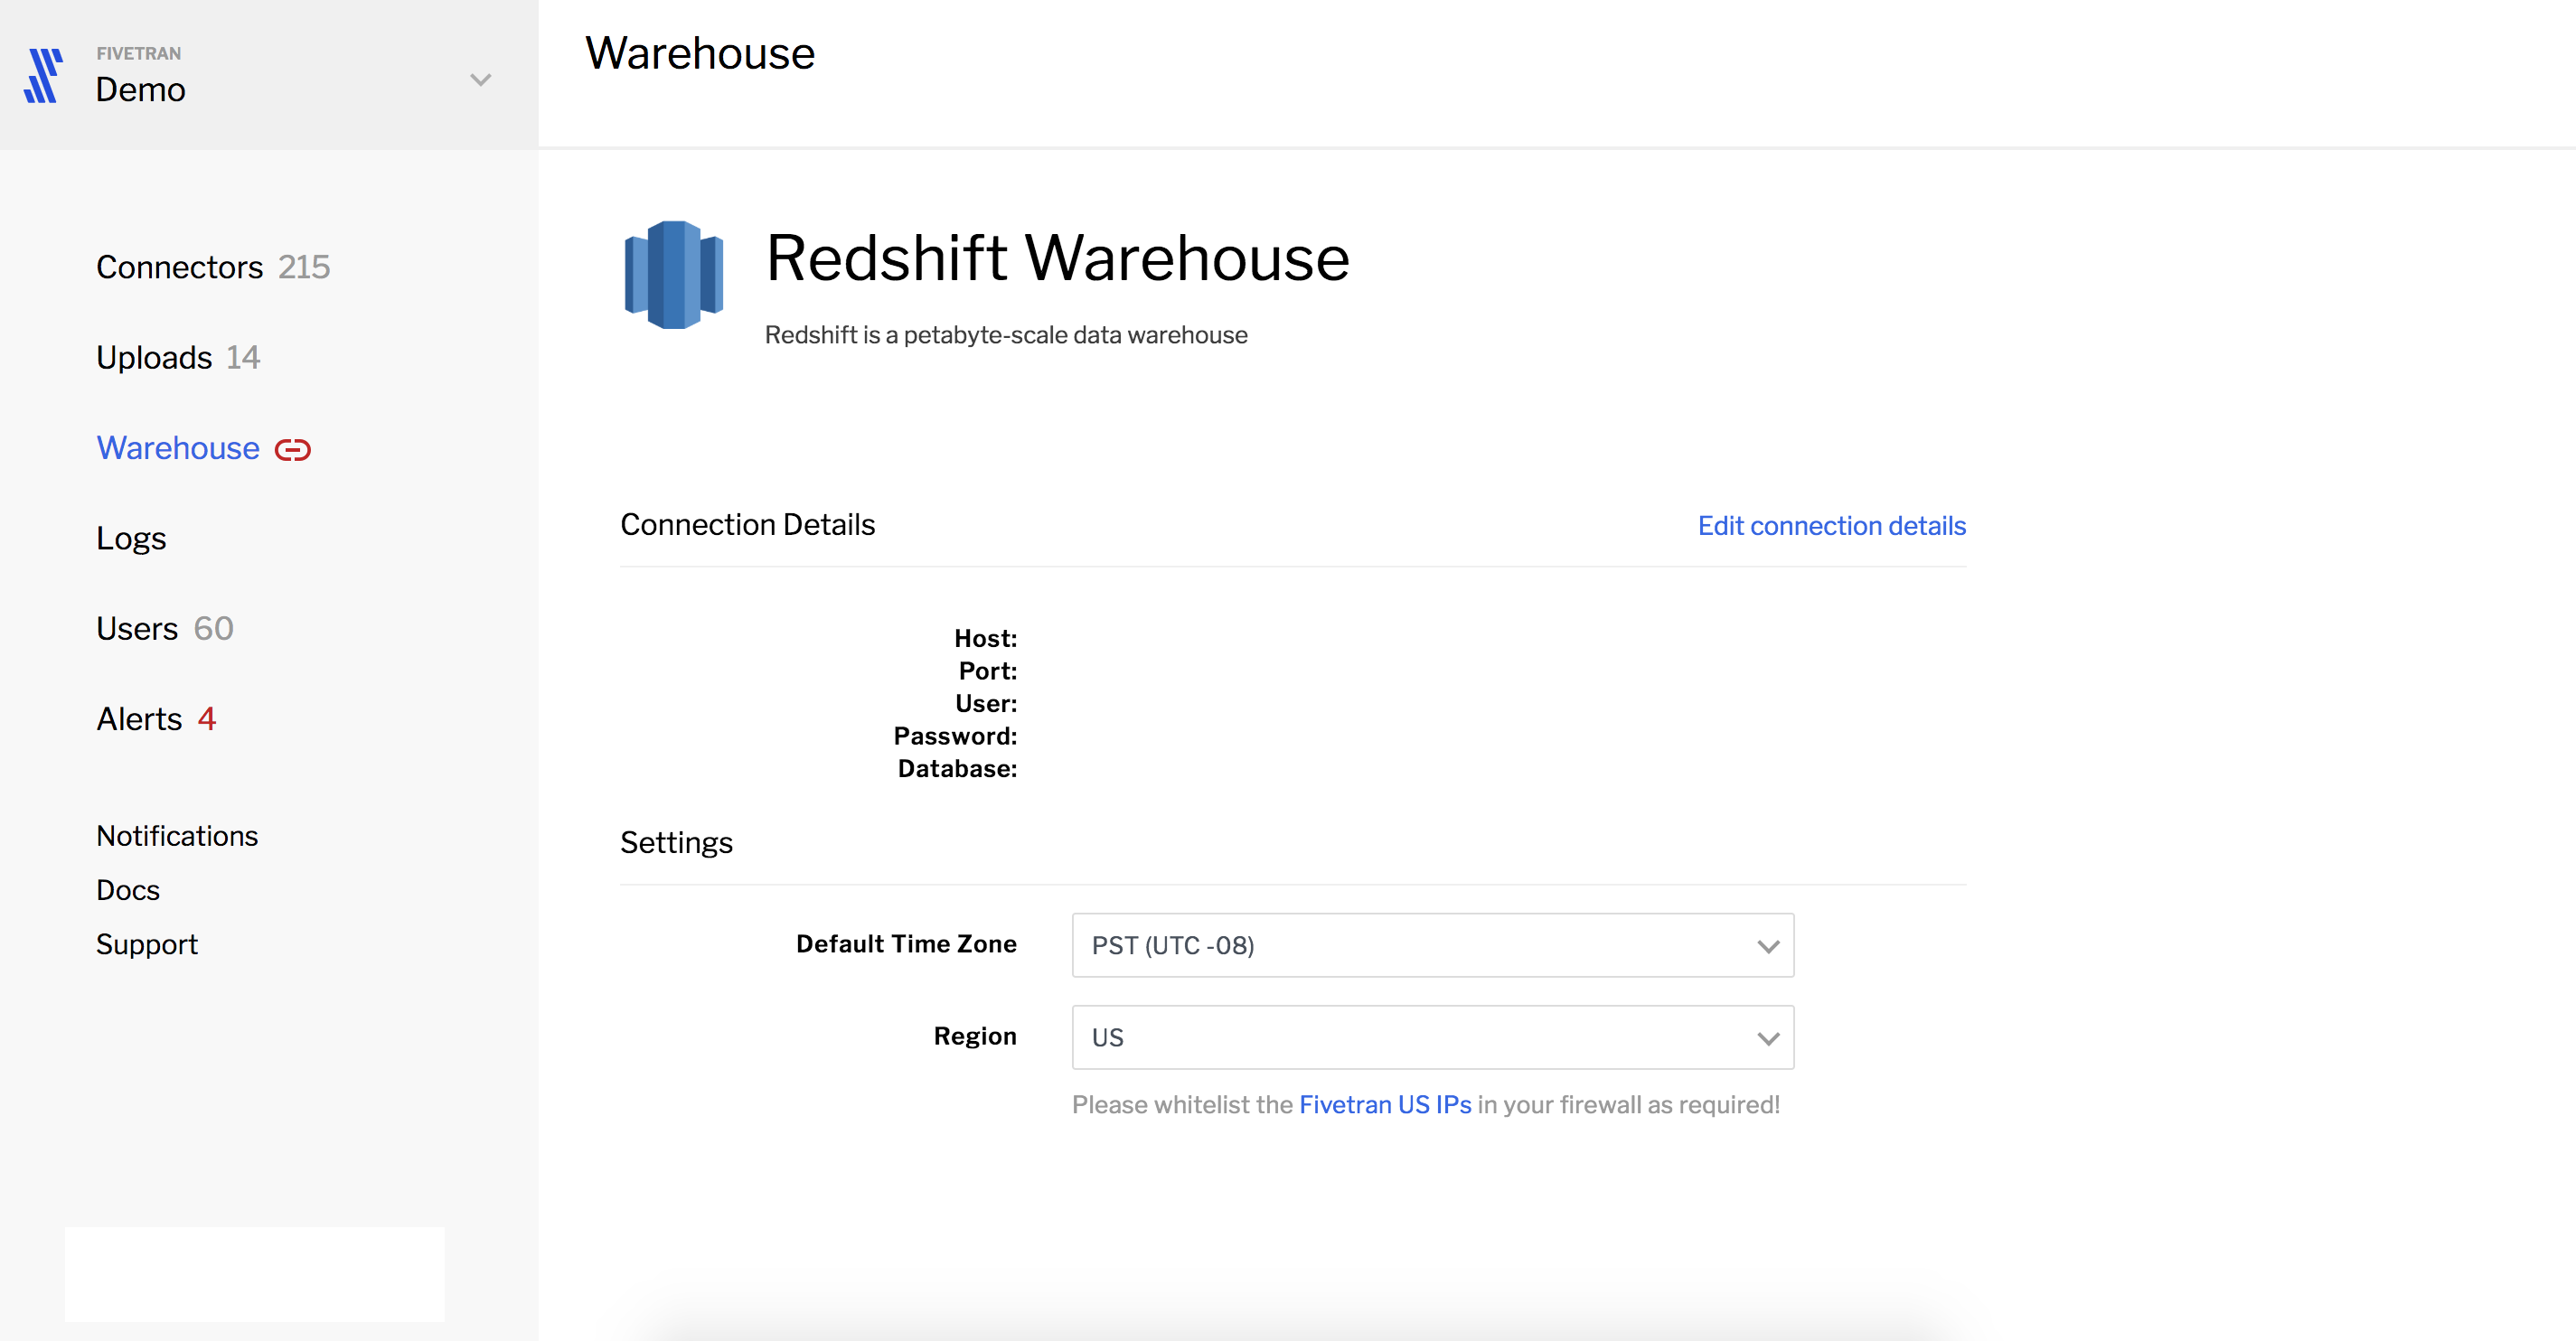Select Warehouse from sidebar
The width and height of the screenshot is (2576, 1341).
179,448
